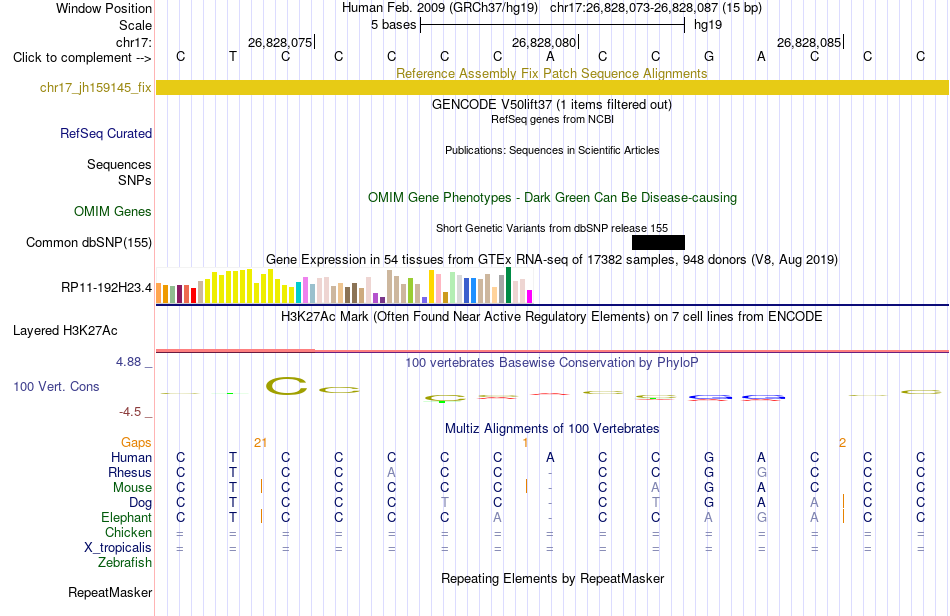Click the G base in complement row
The image size is (950, 616).
click(x=708, y=57)
